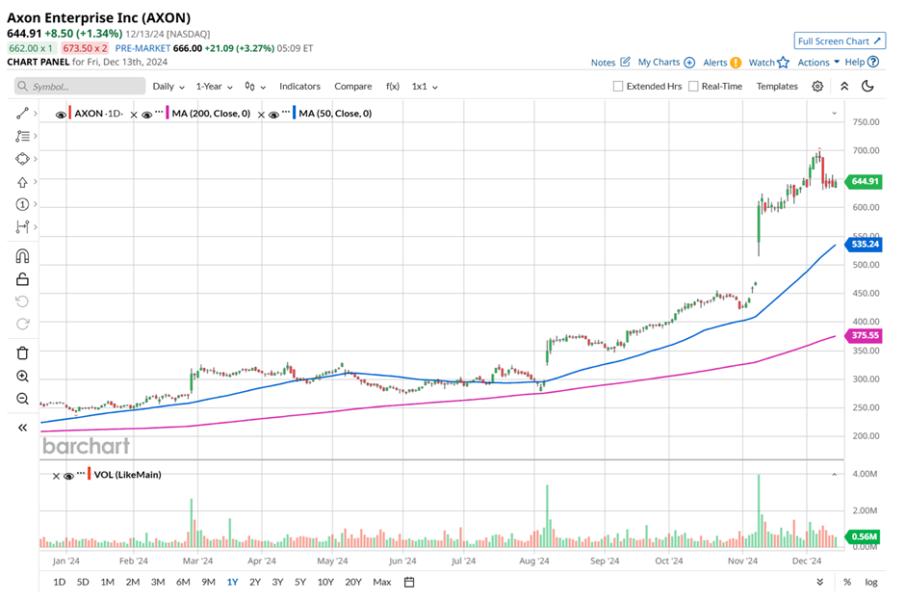Remove the VOL indicator pane

point(56,477)
